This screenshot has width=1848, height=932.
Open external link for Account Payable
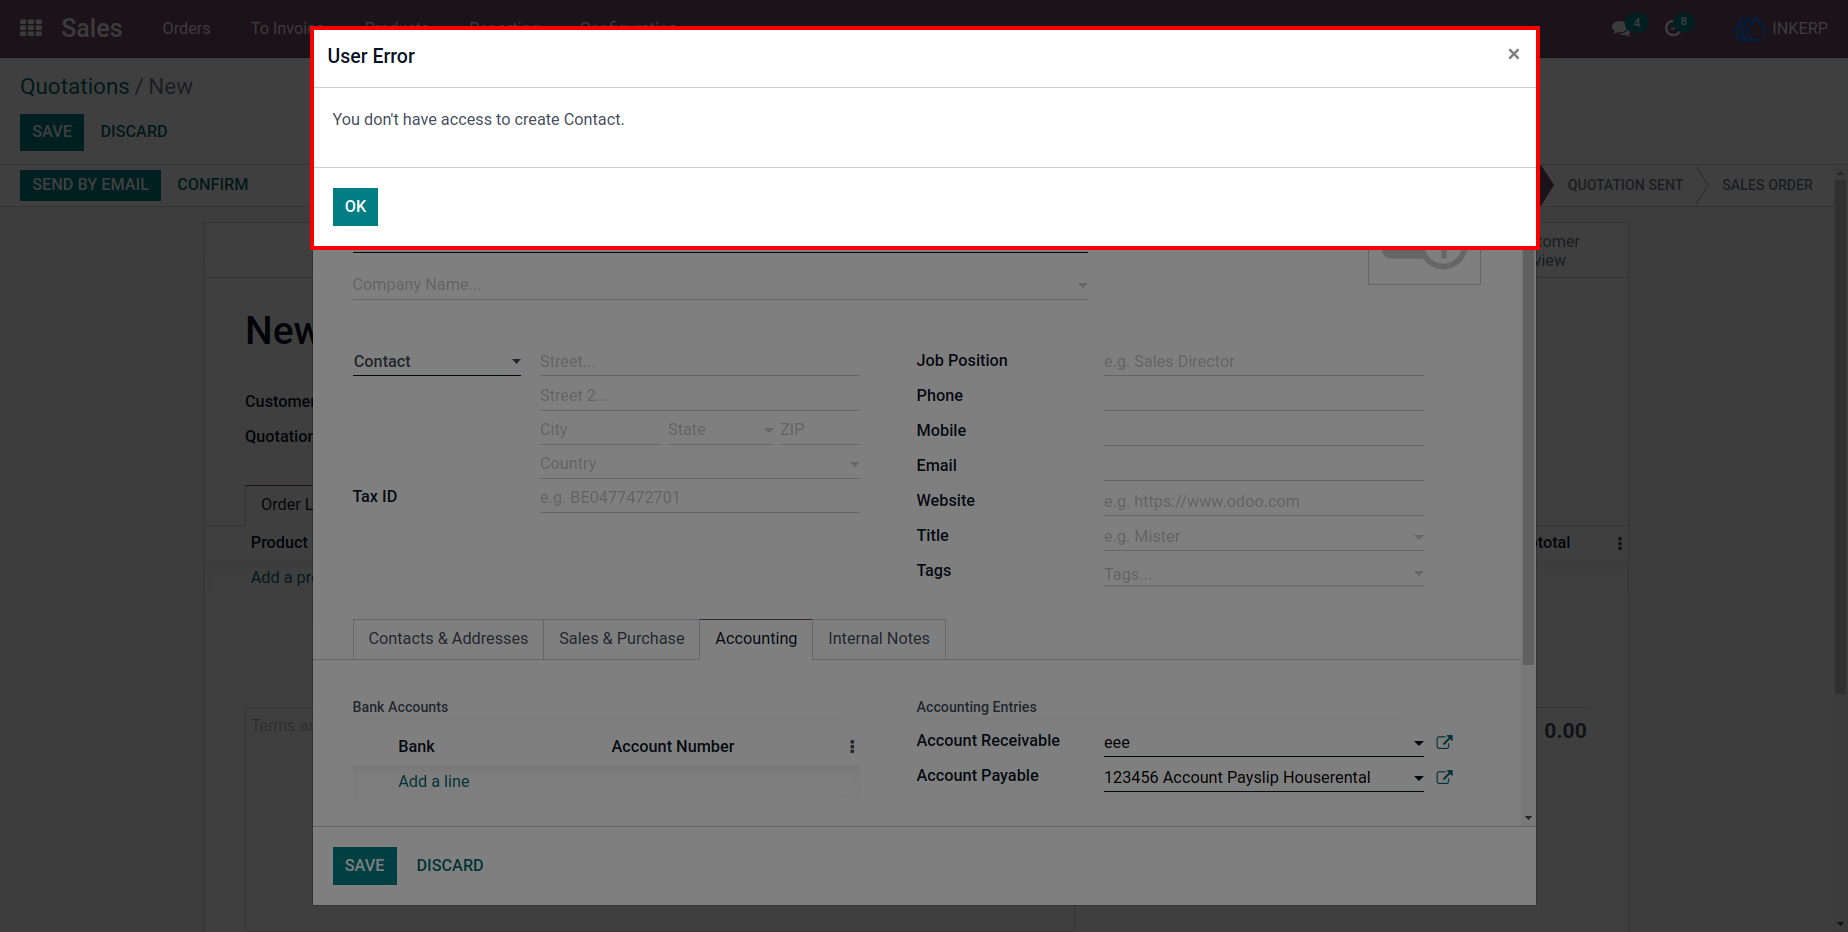click(x=1444, y=777)
